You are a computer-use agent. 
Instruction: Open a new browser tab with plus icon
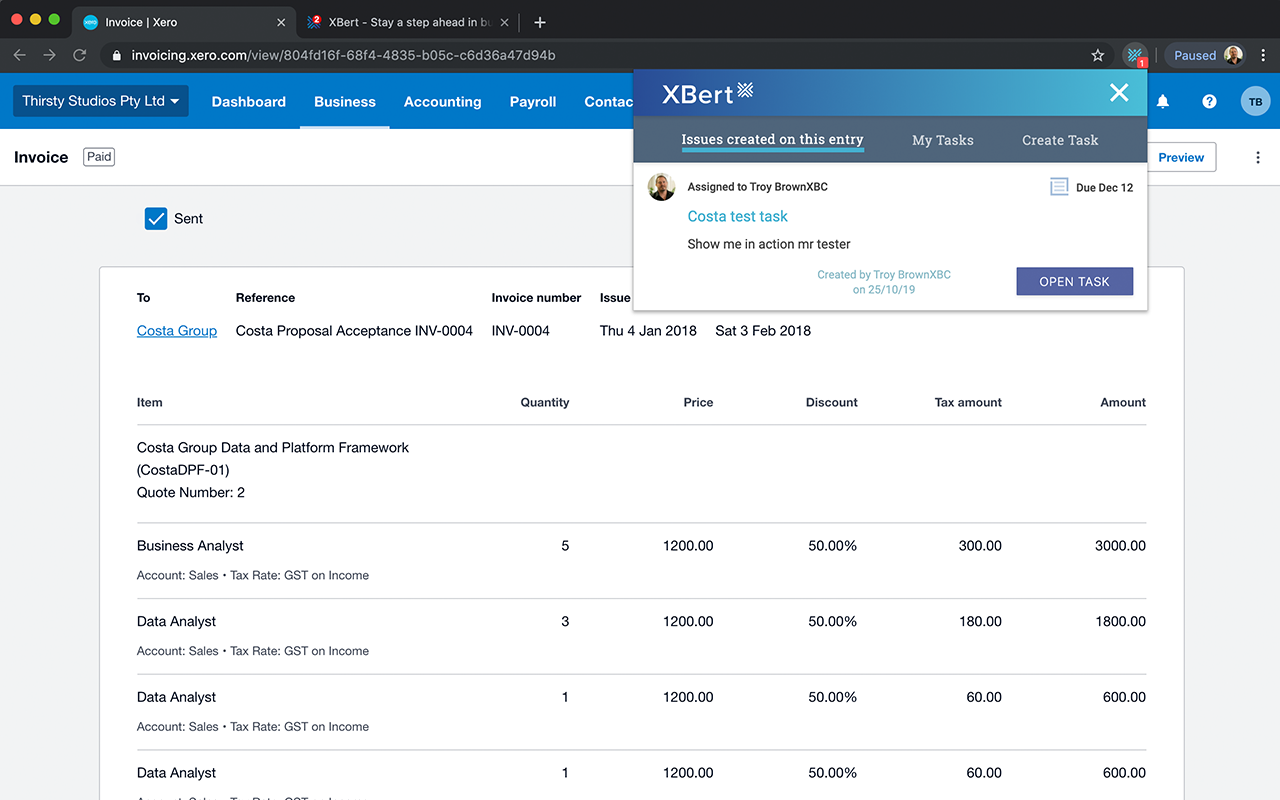(x=540, y=22)
